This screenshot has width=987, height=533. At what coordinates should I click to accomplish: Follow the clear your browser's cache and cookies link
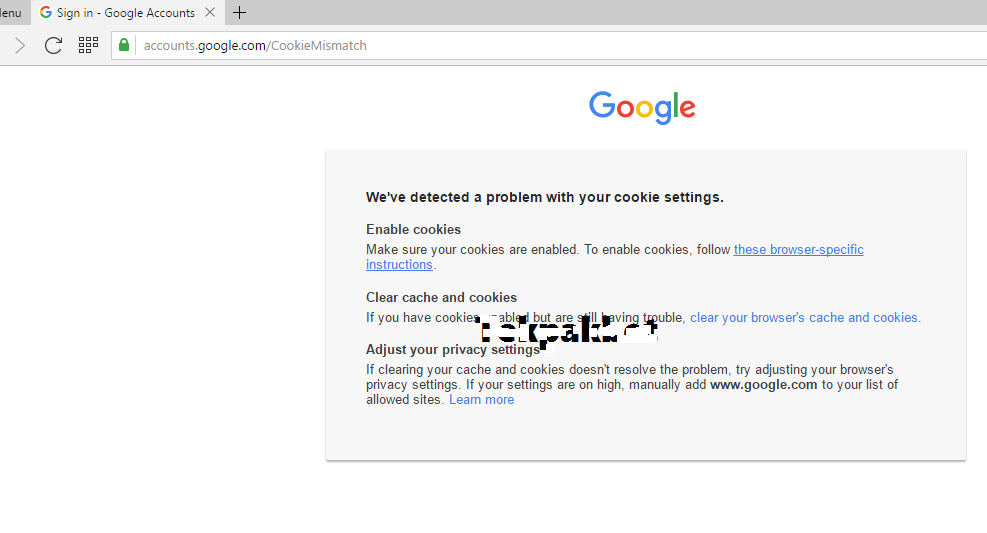tap(805, 317)
